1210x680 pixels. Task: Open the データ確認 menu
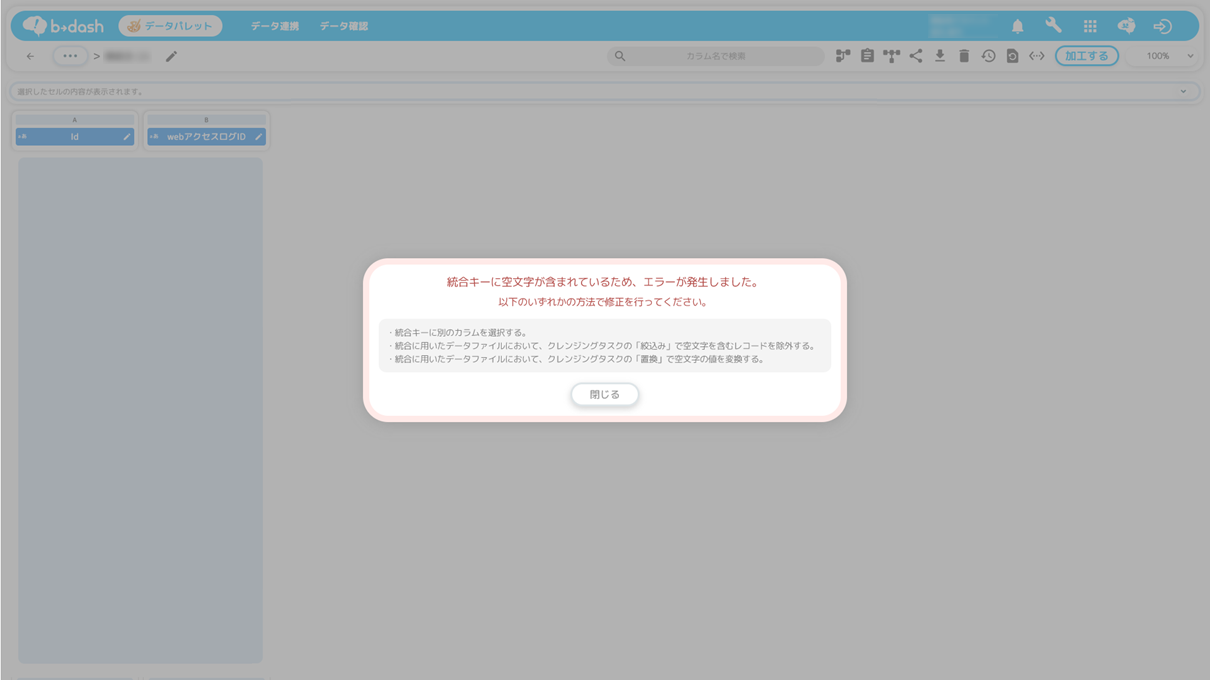344,26
